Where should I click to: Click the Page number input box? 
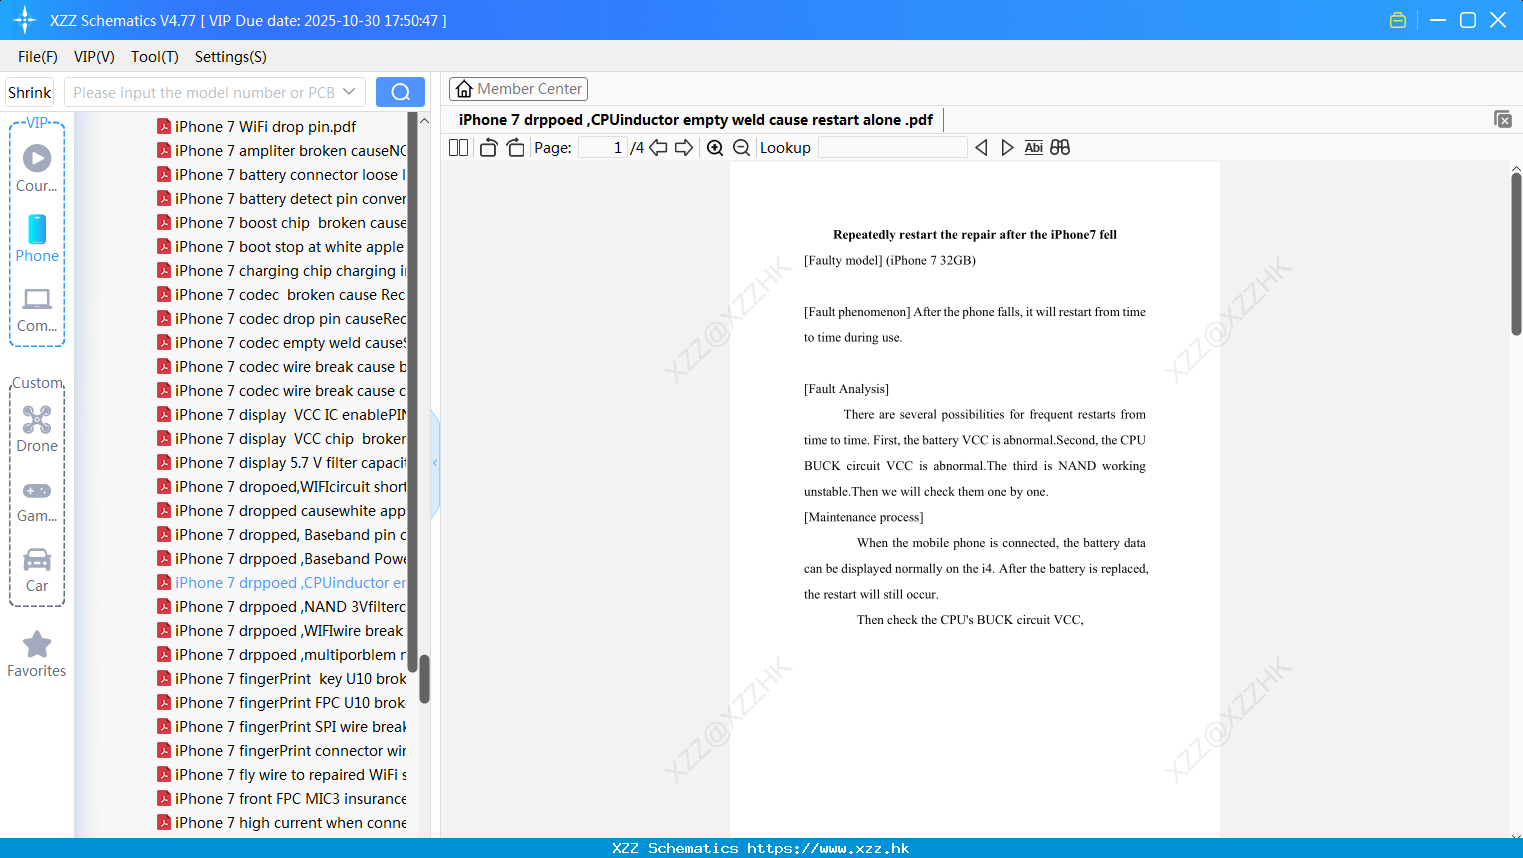tap(603, 148)
